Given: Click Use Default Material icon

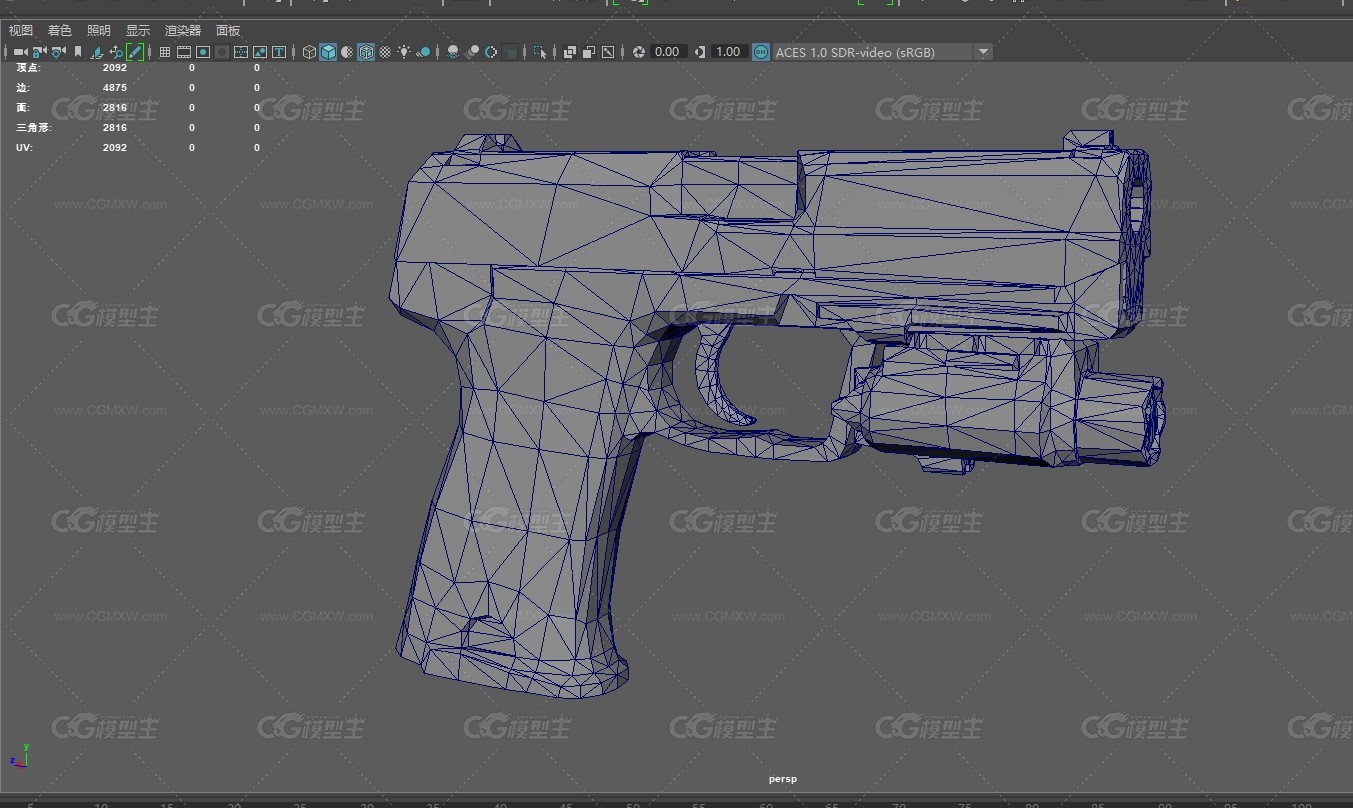Looking at the screenshot, I should tap(347, 52).
